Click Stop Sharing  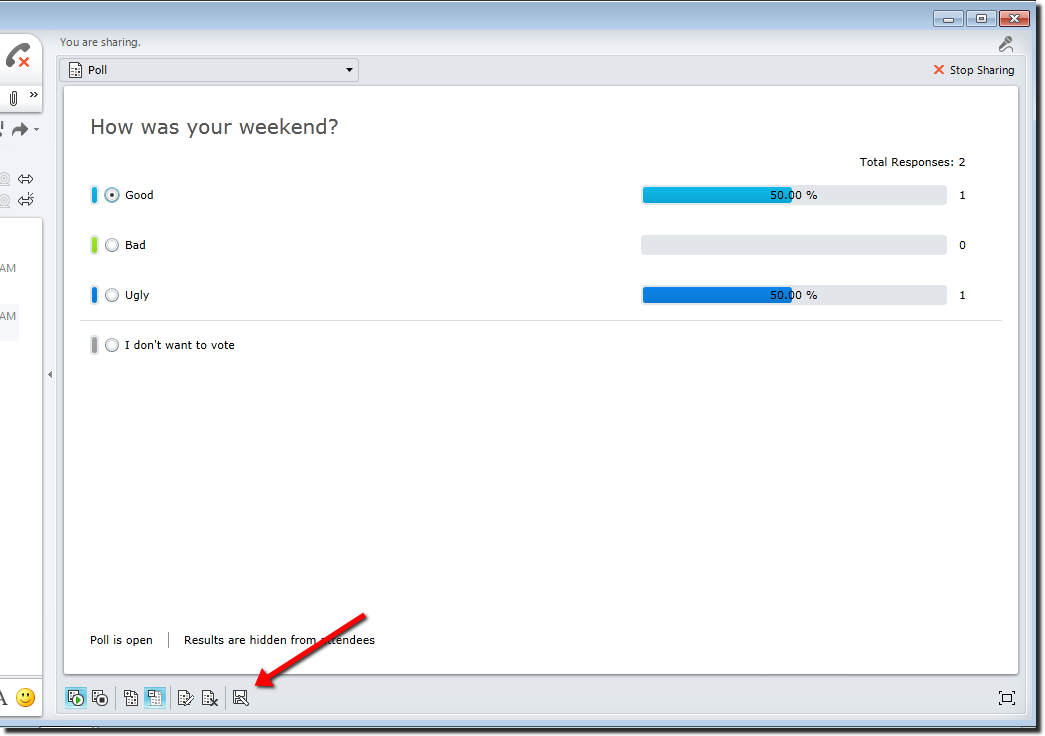(x=973, y=70)
